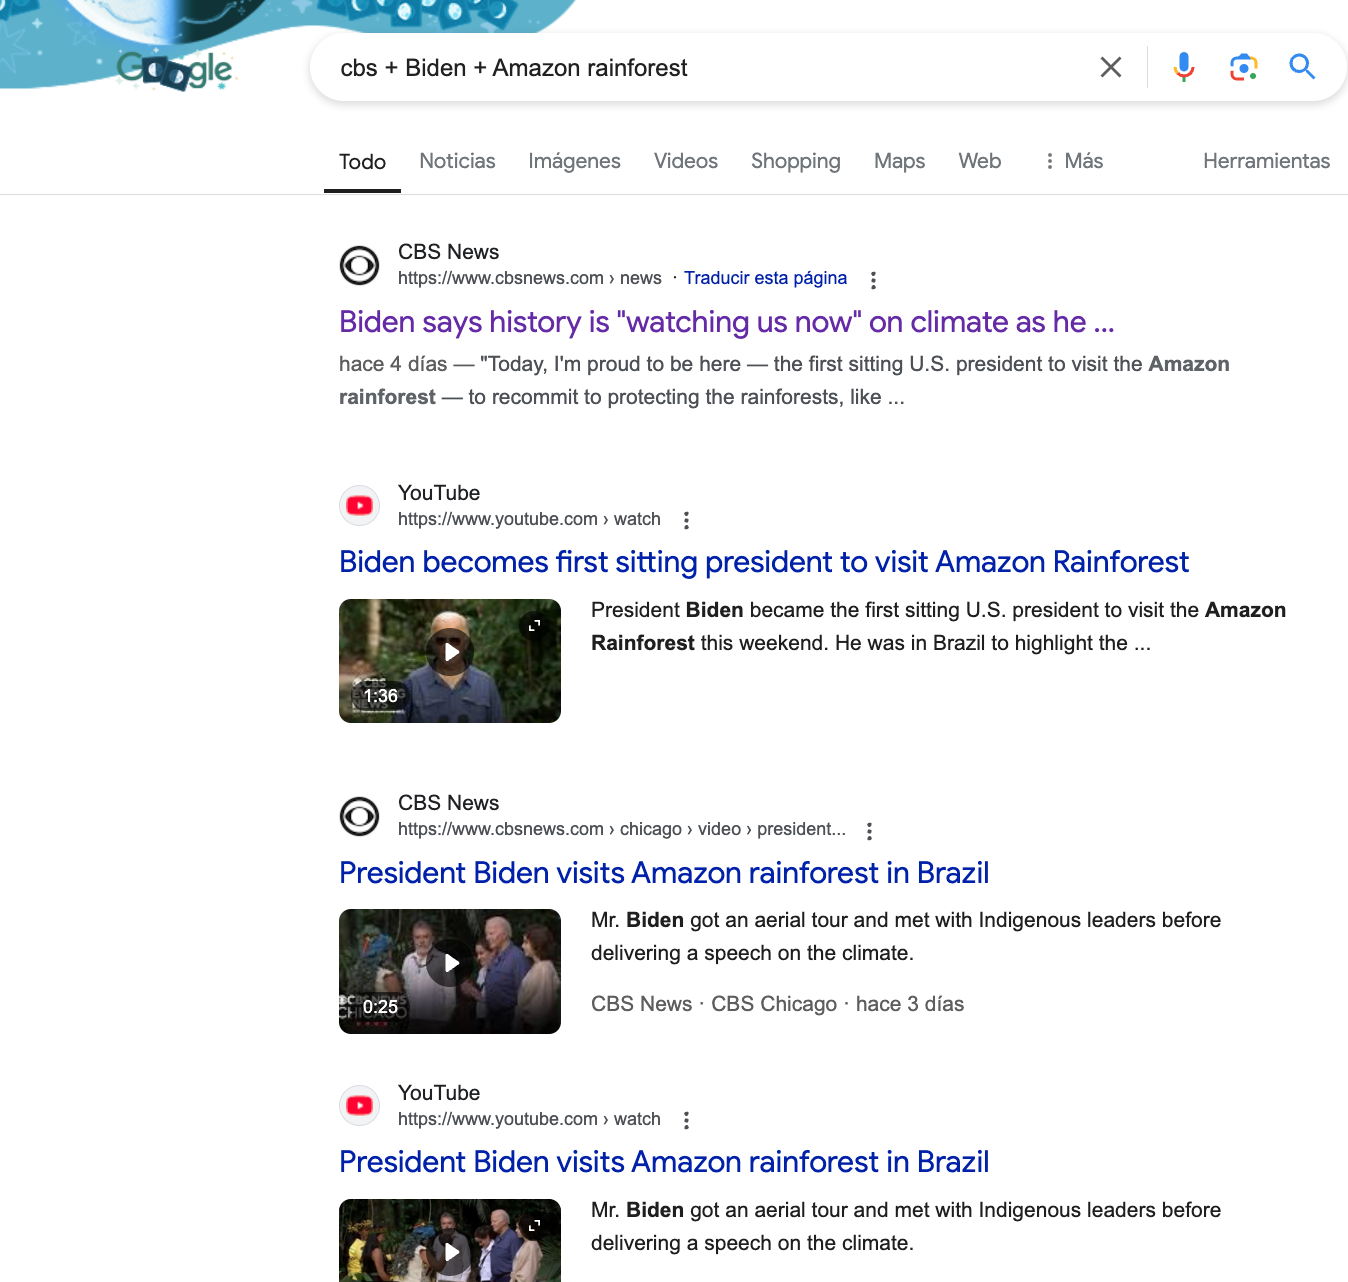Click the blue magnifying glass search icon

[1301, 67]
